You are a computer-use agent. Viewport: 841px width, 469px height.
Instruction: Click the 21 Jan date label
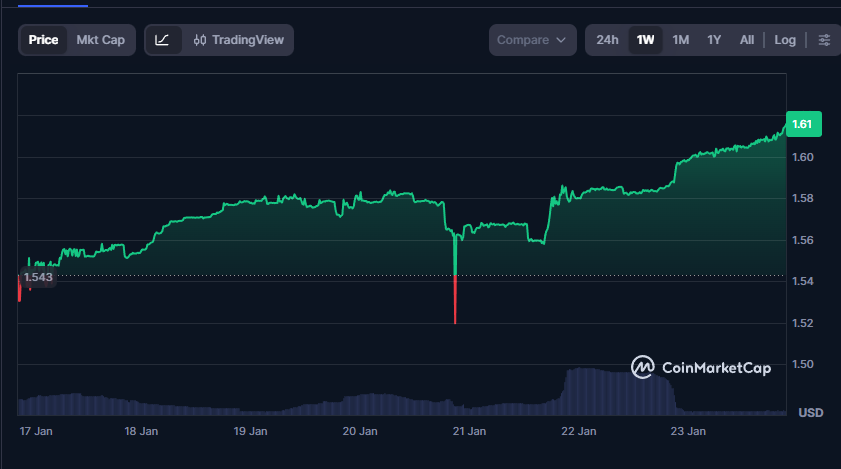point(469,431)
